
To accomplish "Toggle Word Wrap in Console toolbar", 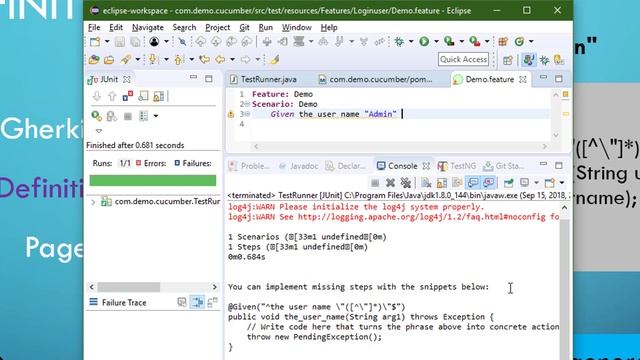I will [457, 183].
